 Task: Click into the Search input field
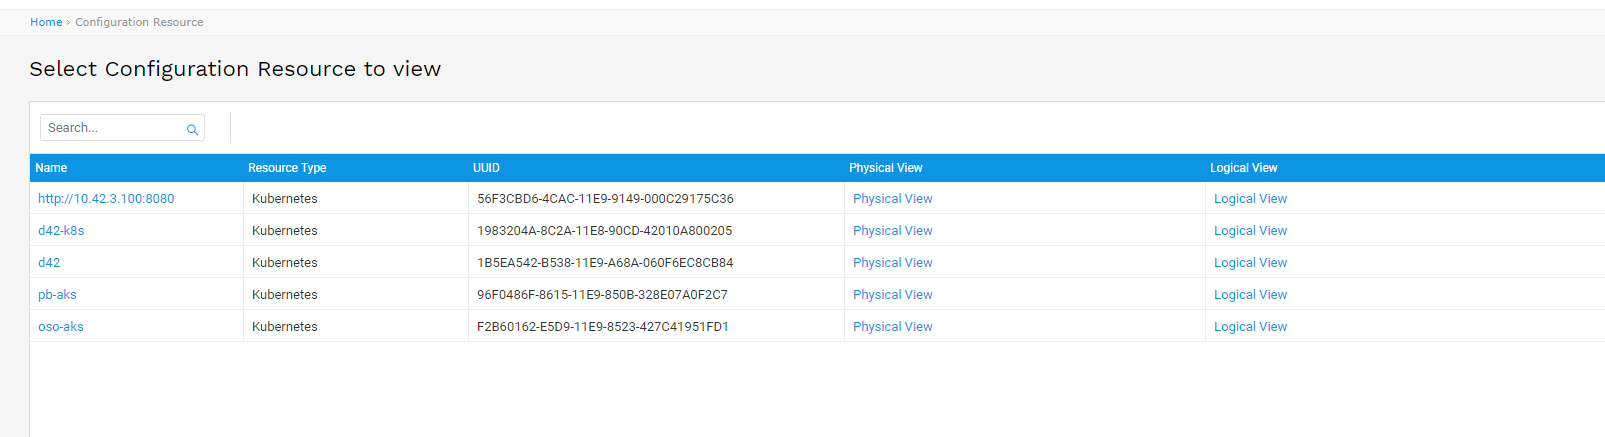coord(112,128)
